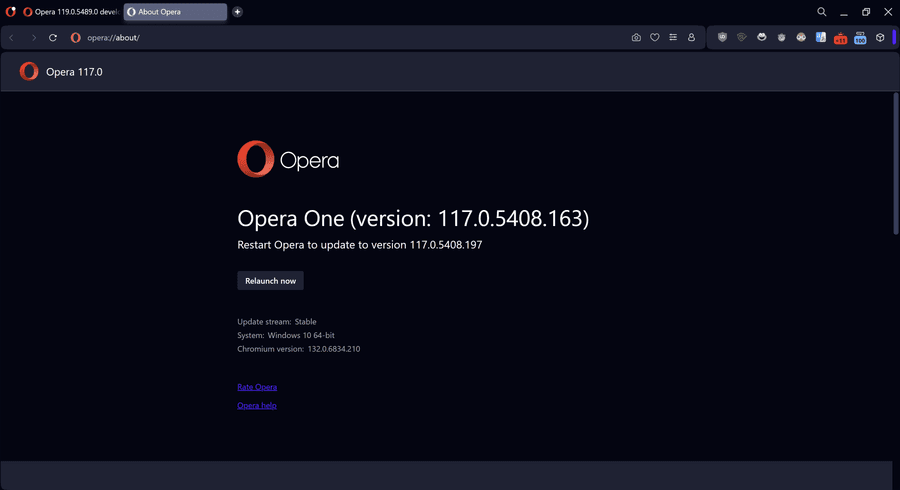Click the Chromium version 132.0.6834.210 line
Screen dimensions: 900x490
(298, 349)
